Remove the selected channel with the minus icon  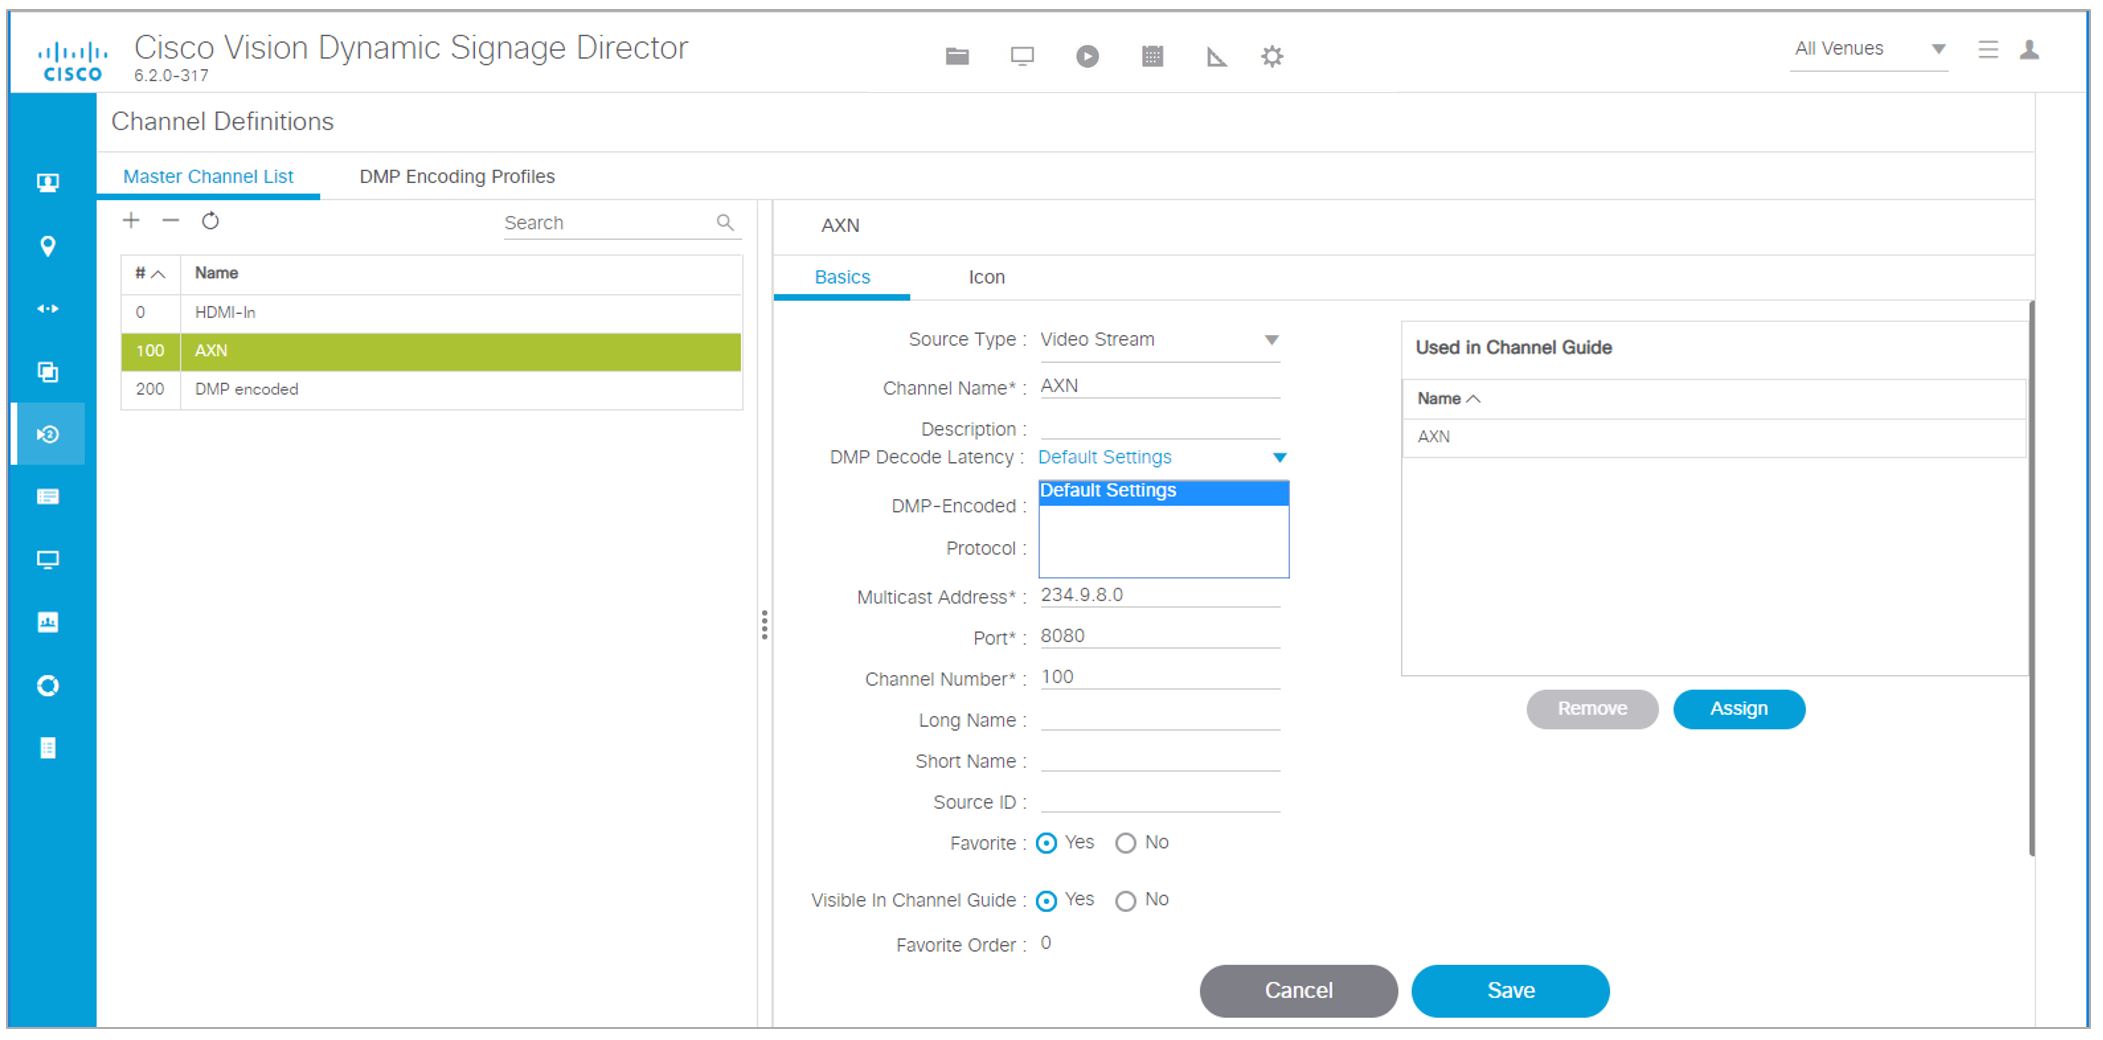pyautogui.click(x=171, y=220)
